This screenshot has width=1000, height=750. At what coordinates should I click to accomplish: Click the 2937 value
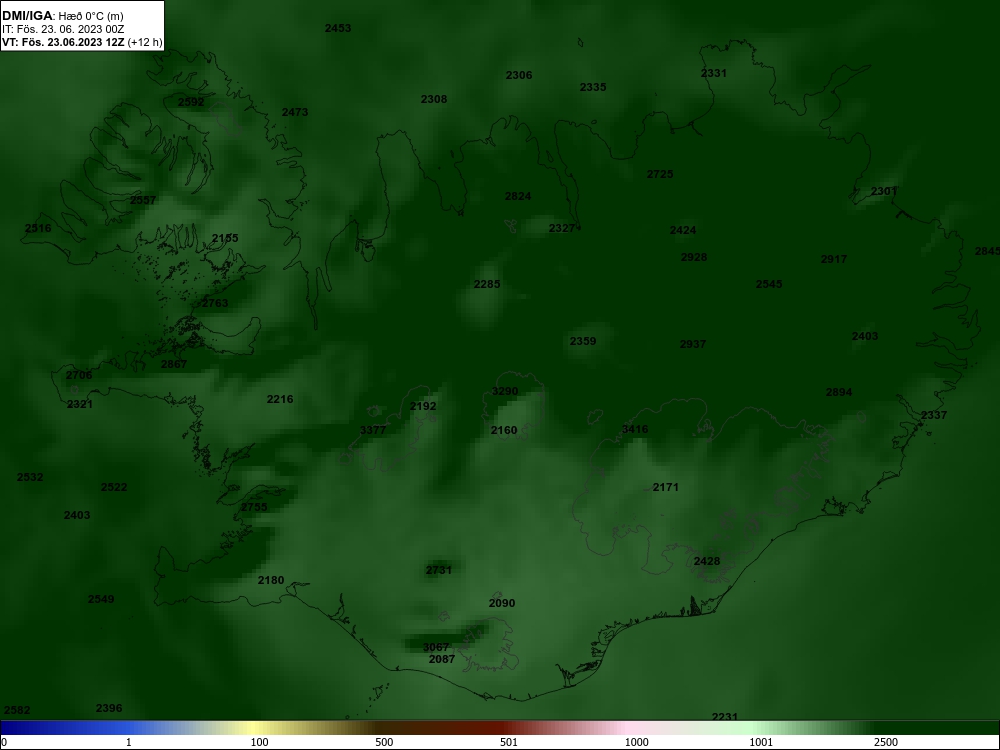pos(693,344)
